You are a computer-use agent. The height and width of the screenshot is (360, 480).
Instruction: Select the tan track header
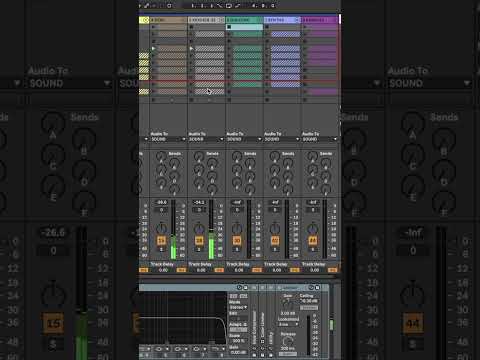(x=168, y=20)
